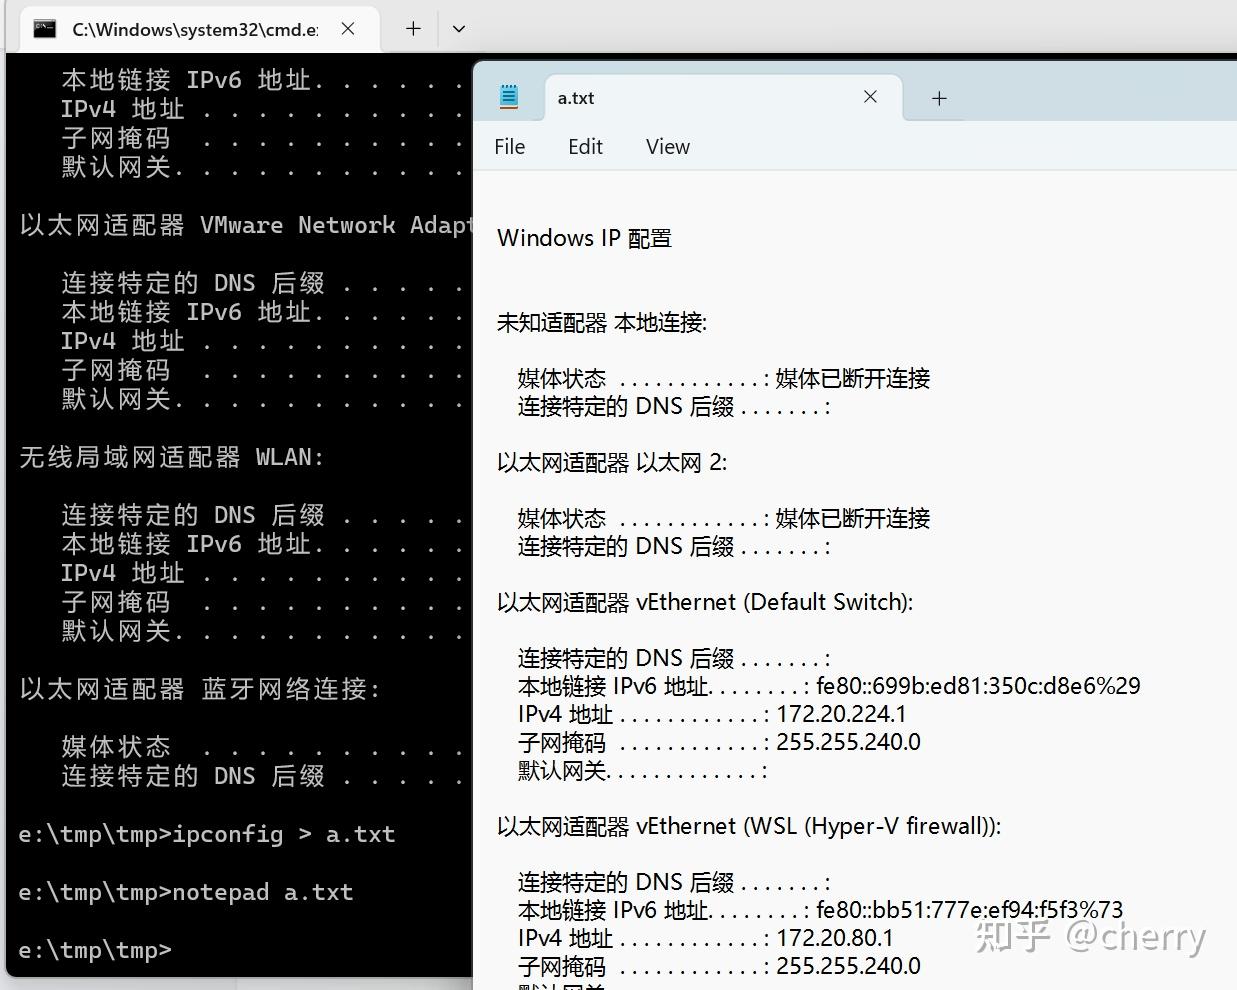This screenshot has width=1237, height=990.
Task: Open a new terminal tab
Action: tap(413, 29)
